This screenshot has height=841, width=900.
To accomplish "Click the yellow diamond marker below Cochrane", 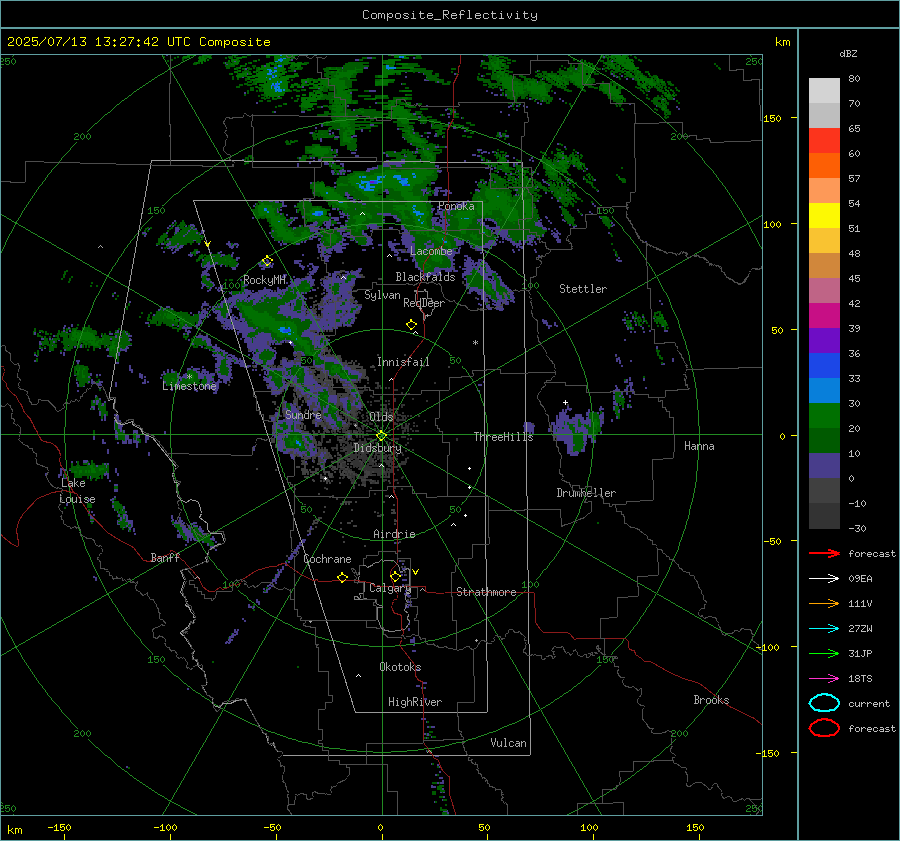I will tap(342, 577).
